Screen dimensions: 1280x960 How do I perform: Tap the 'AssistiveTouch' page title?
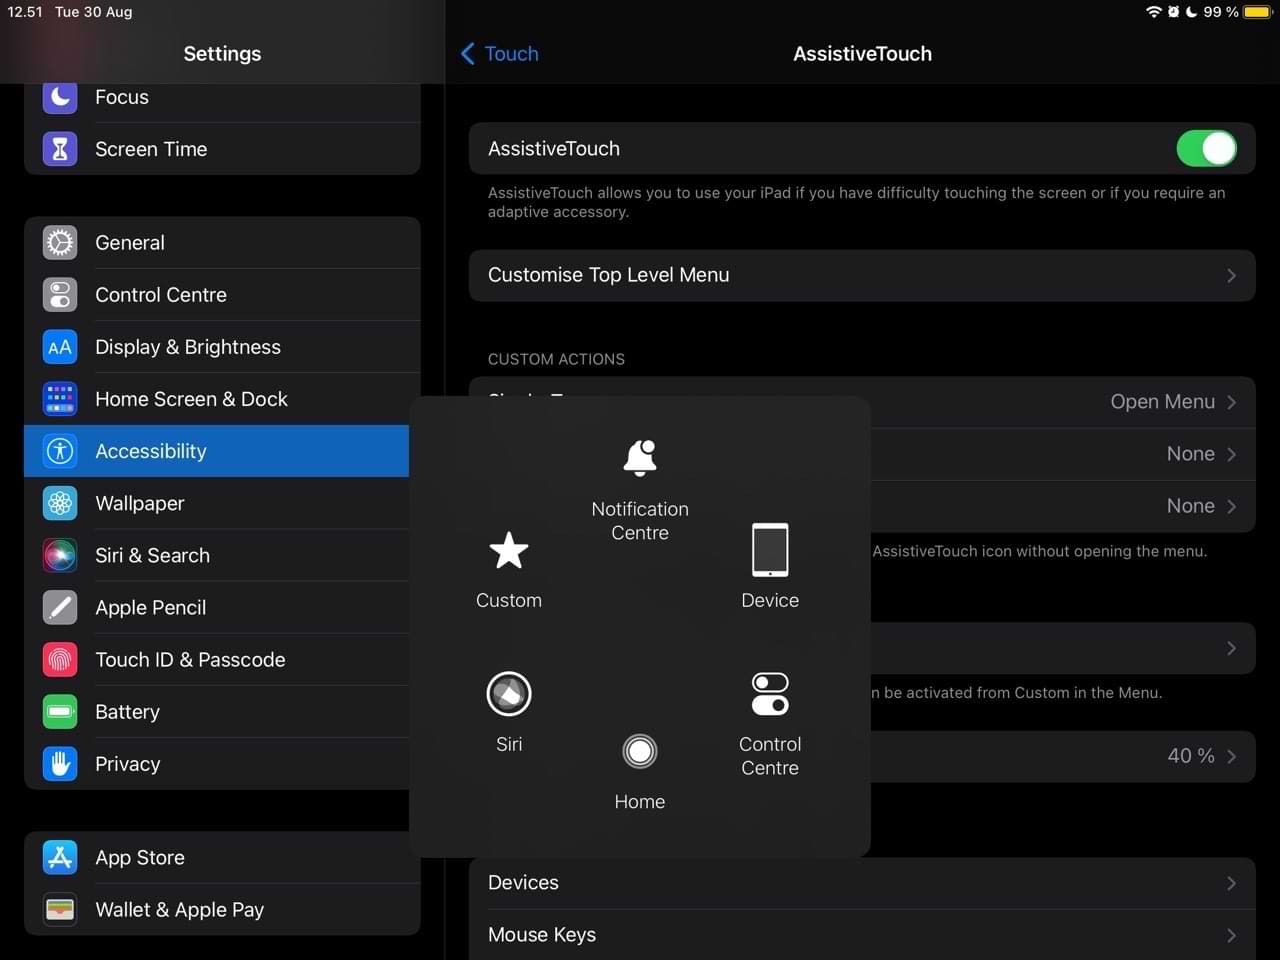862,54
